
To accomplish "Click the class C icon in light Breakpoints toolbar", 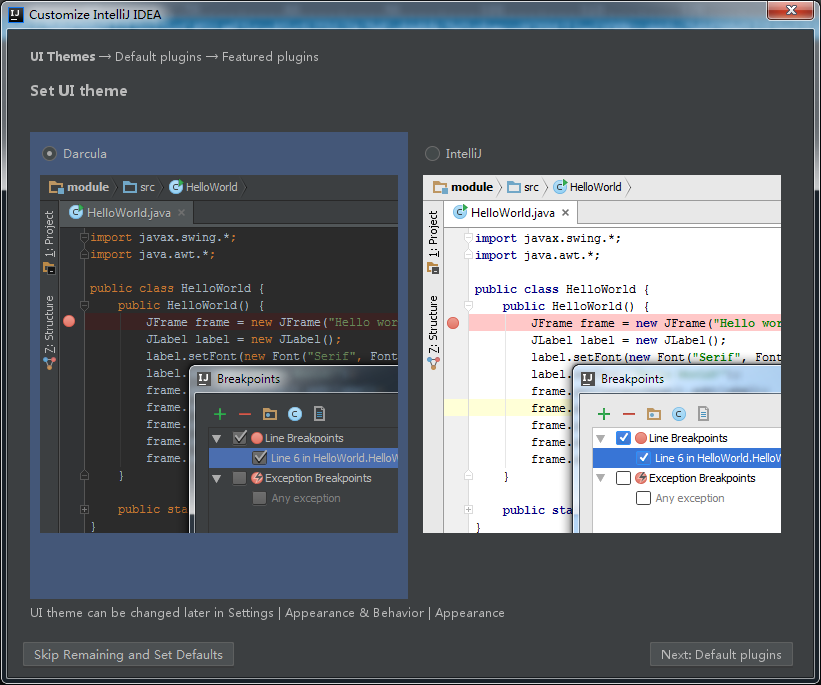I will [679, 414].
